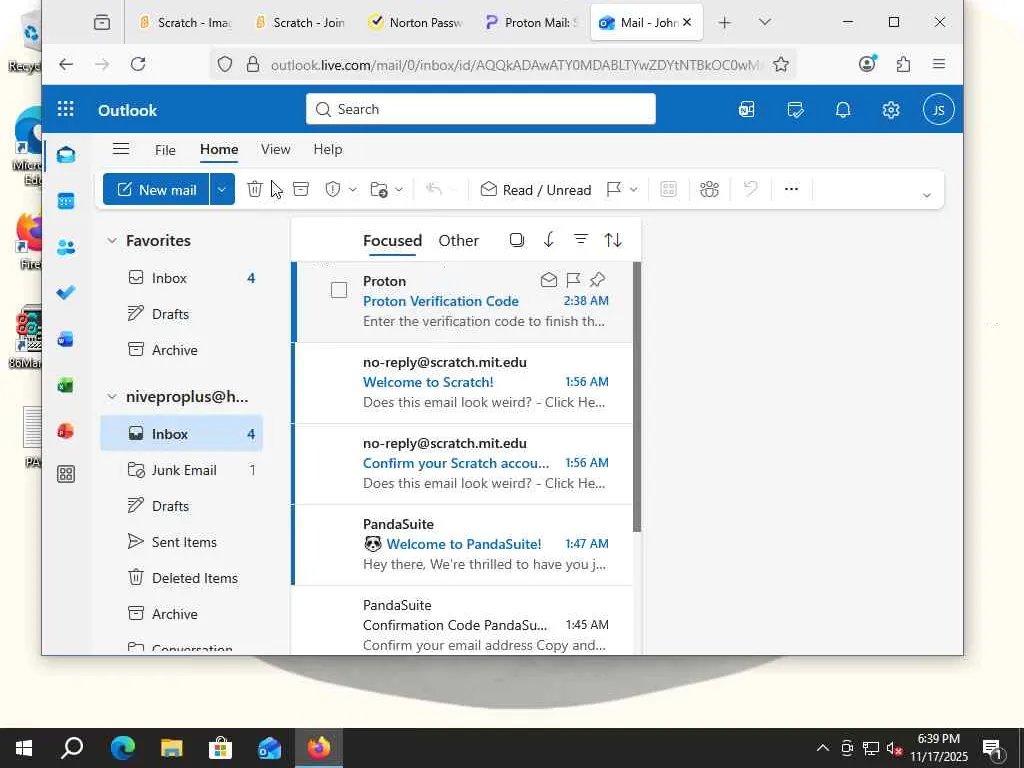Image resolution: width=1024 pixels, height=768 pixels.
Task: Open Word app from left rail
Action: (x=65, y=339)
